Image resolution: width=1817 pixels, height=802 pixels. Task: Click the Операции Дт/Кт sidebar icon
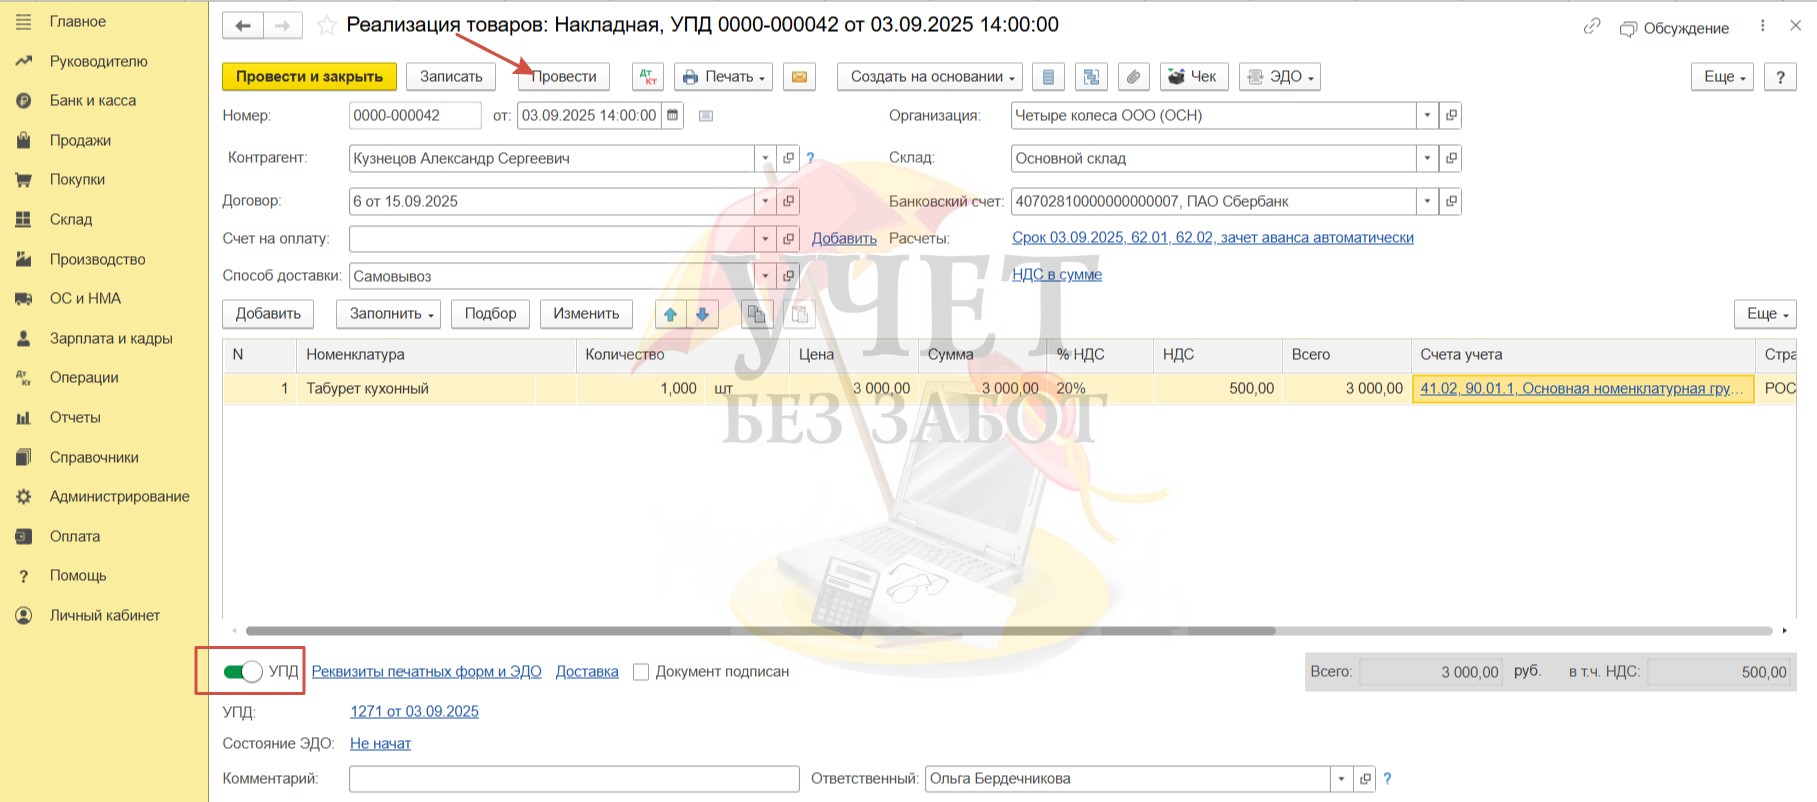(24, 377)
